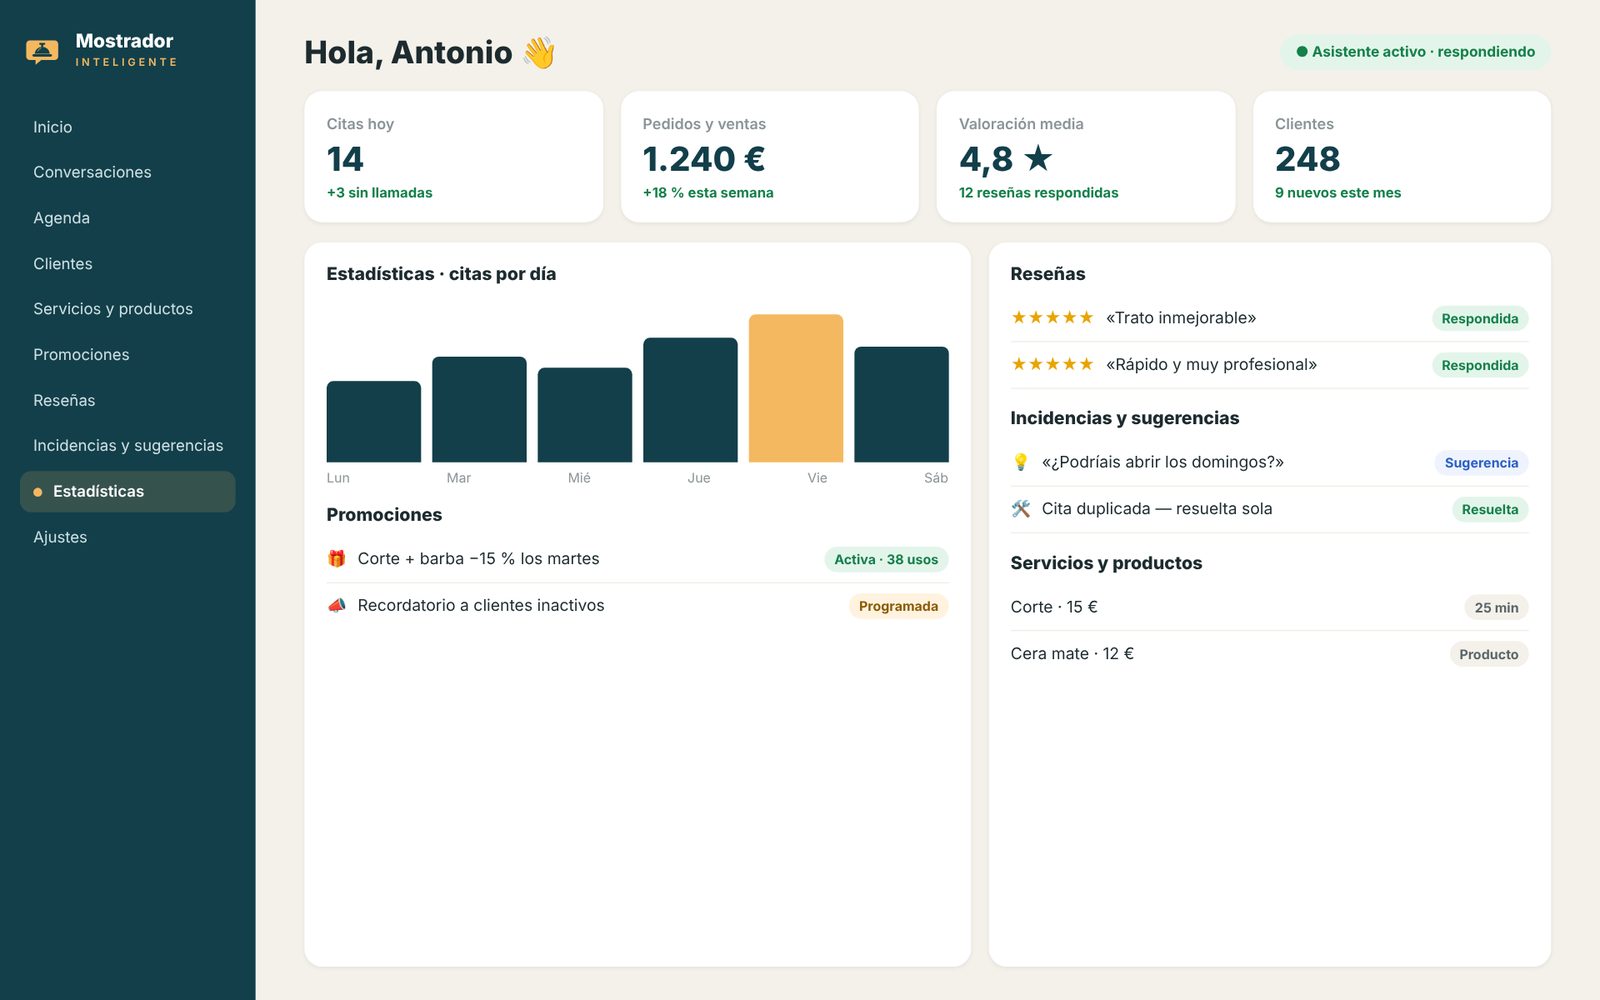The image size is (1600, 1000).
Task: Click the Respondida badge for «Trato inmejorable»
Action: pyautogui.click(x=1480, y=319)
